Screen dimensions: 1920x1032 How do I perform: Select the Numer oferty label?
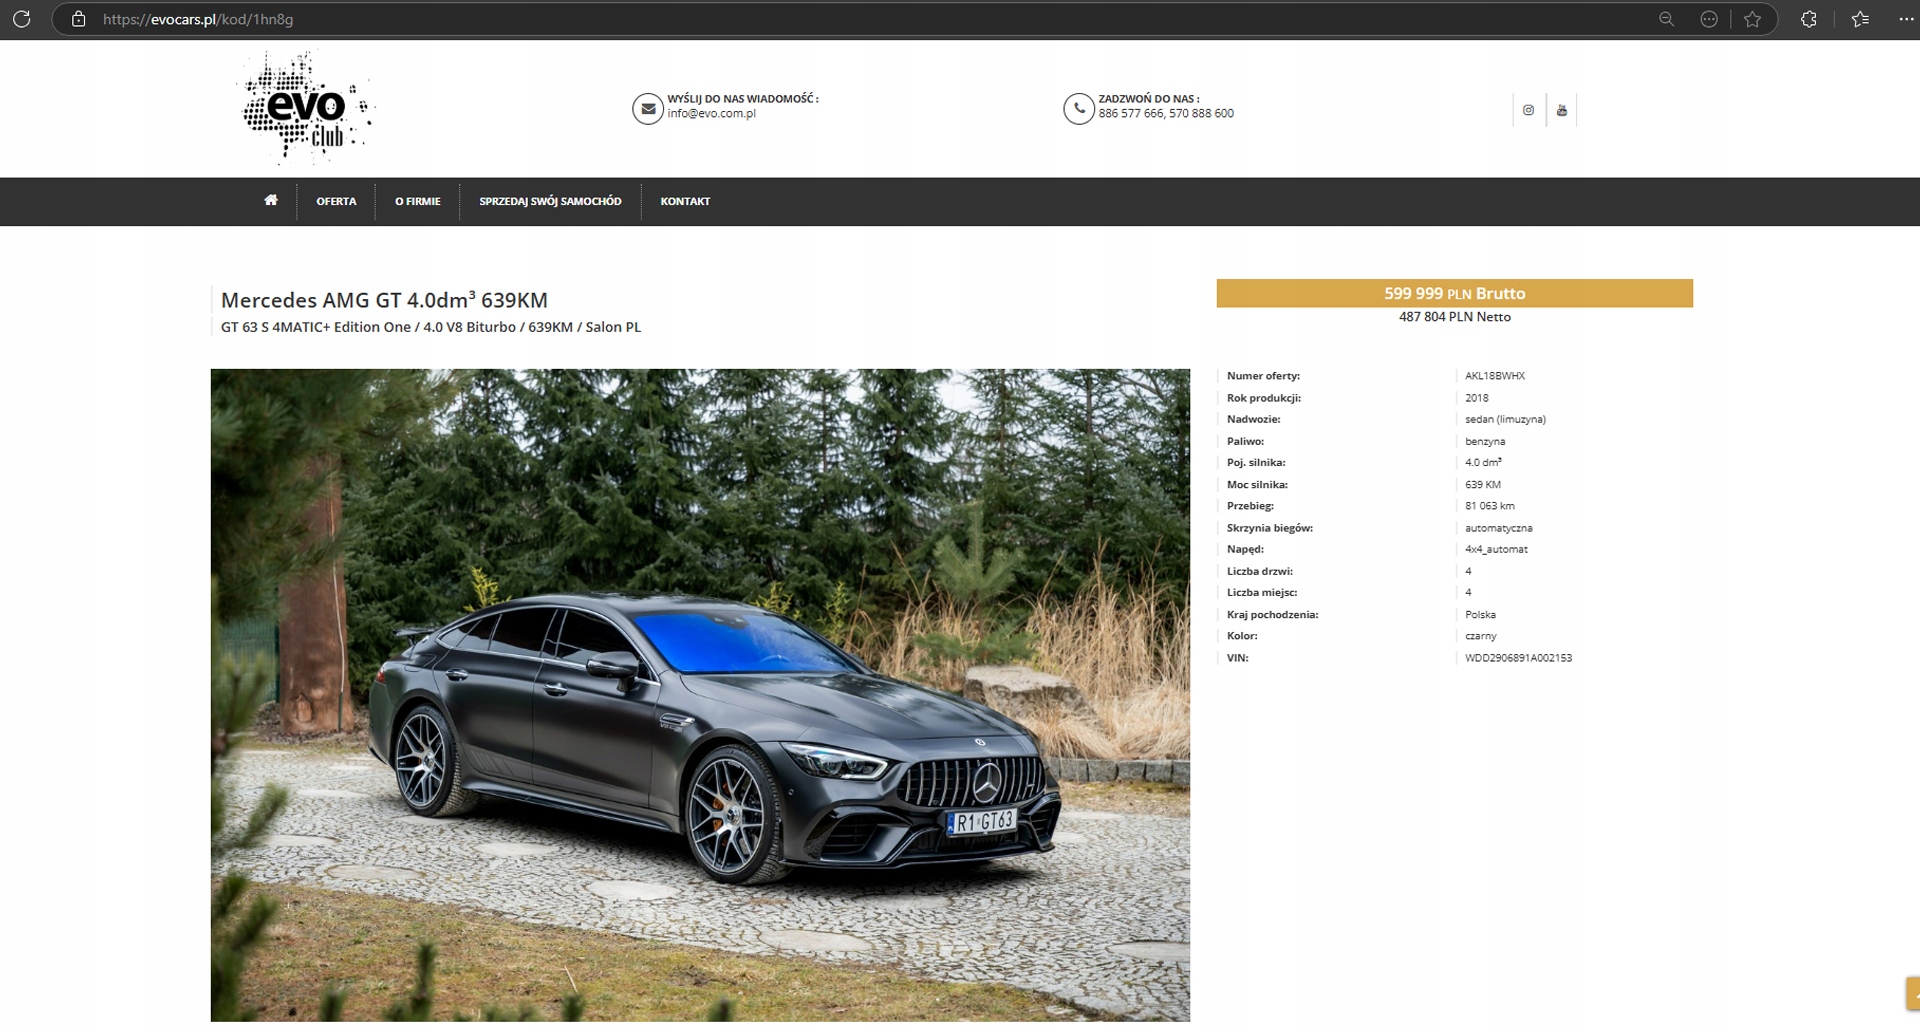[1263, 376]
